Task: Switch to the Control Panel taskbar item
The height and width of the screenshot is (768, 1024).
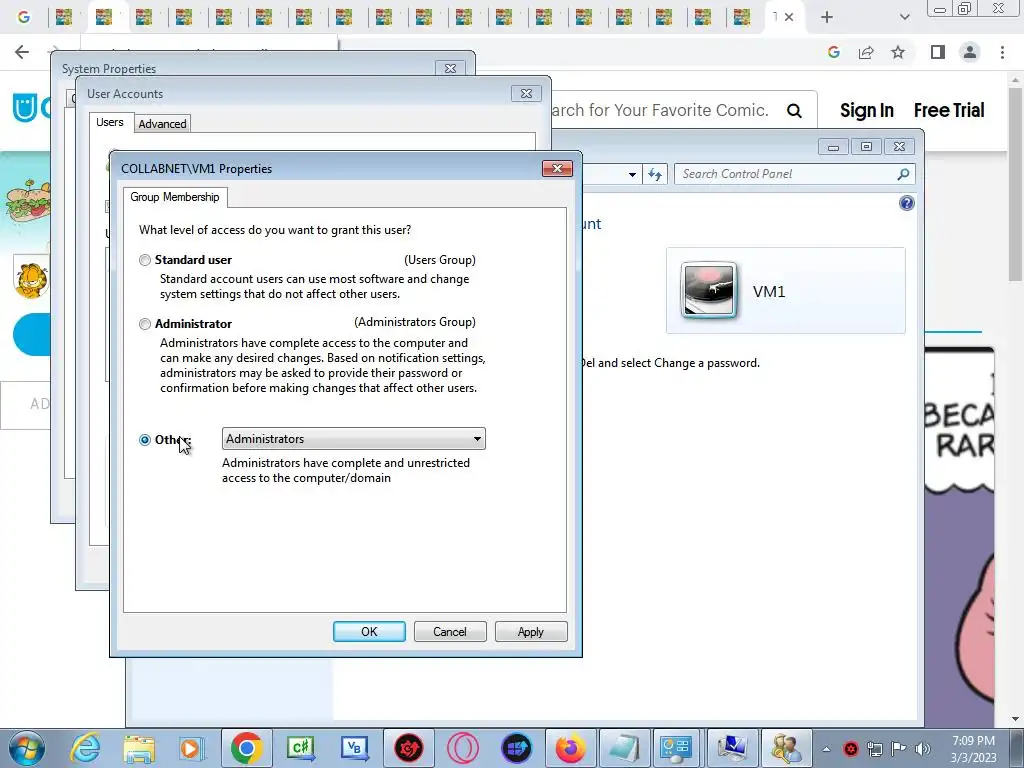Action: [676, 748]
